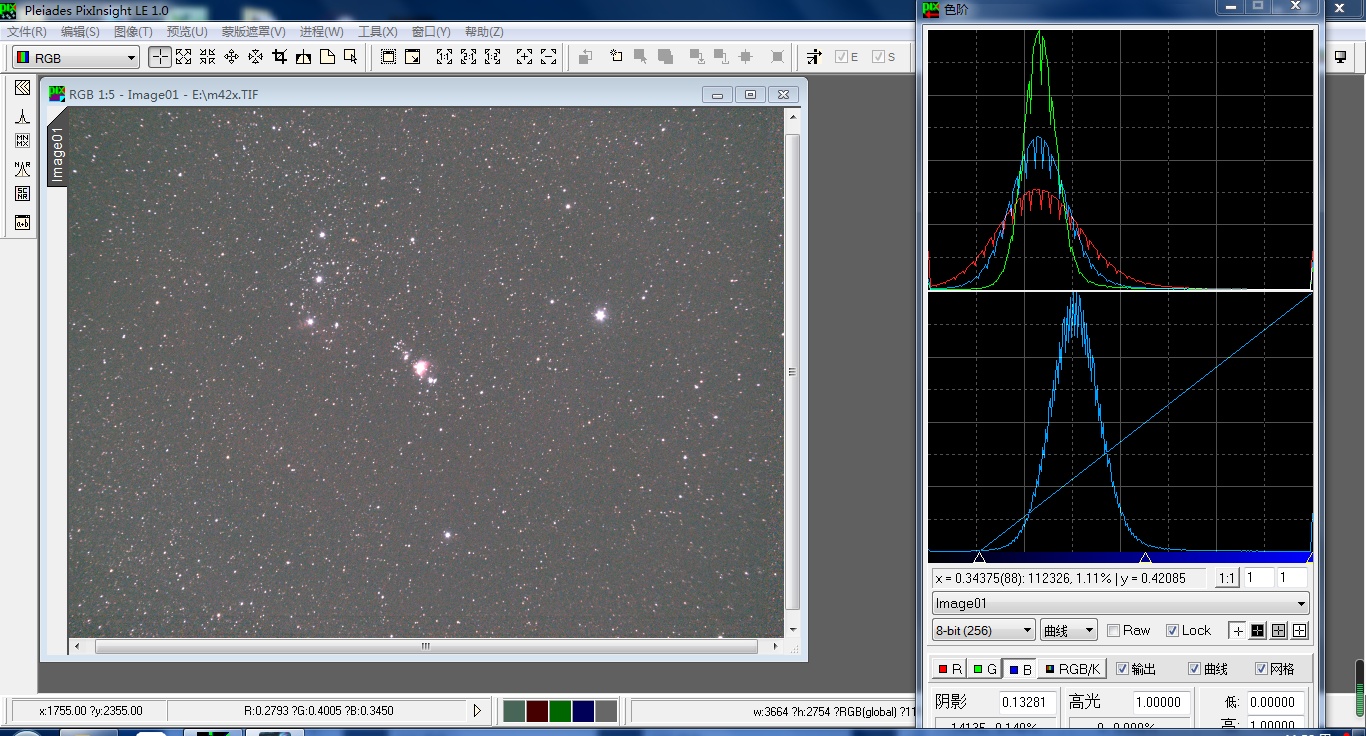1366x736 pixels.
Task: Click the monitor icon at top right
Action: click(1341, 57)
